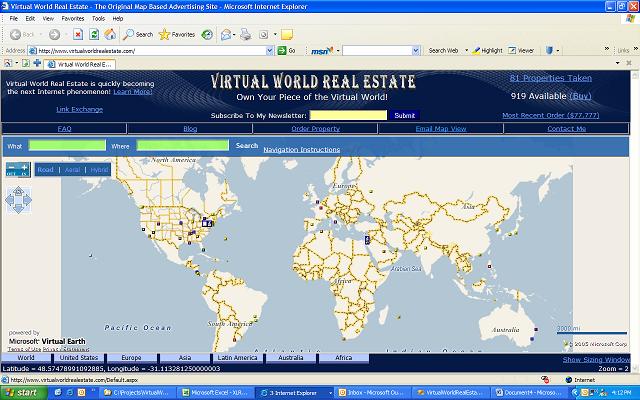Click Navigation Instructions link

click(x=302, y=150)
